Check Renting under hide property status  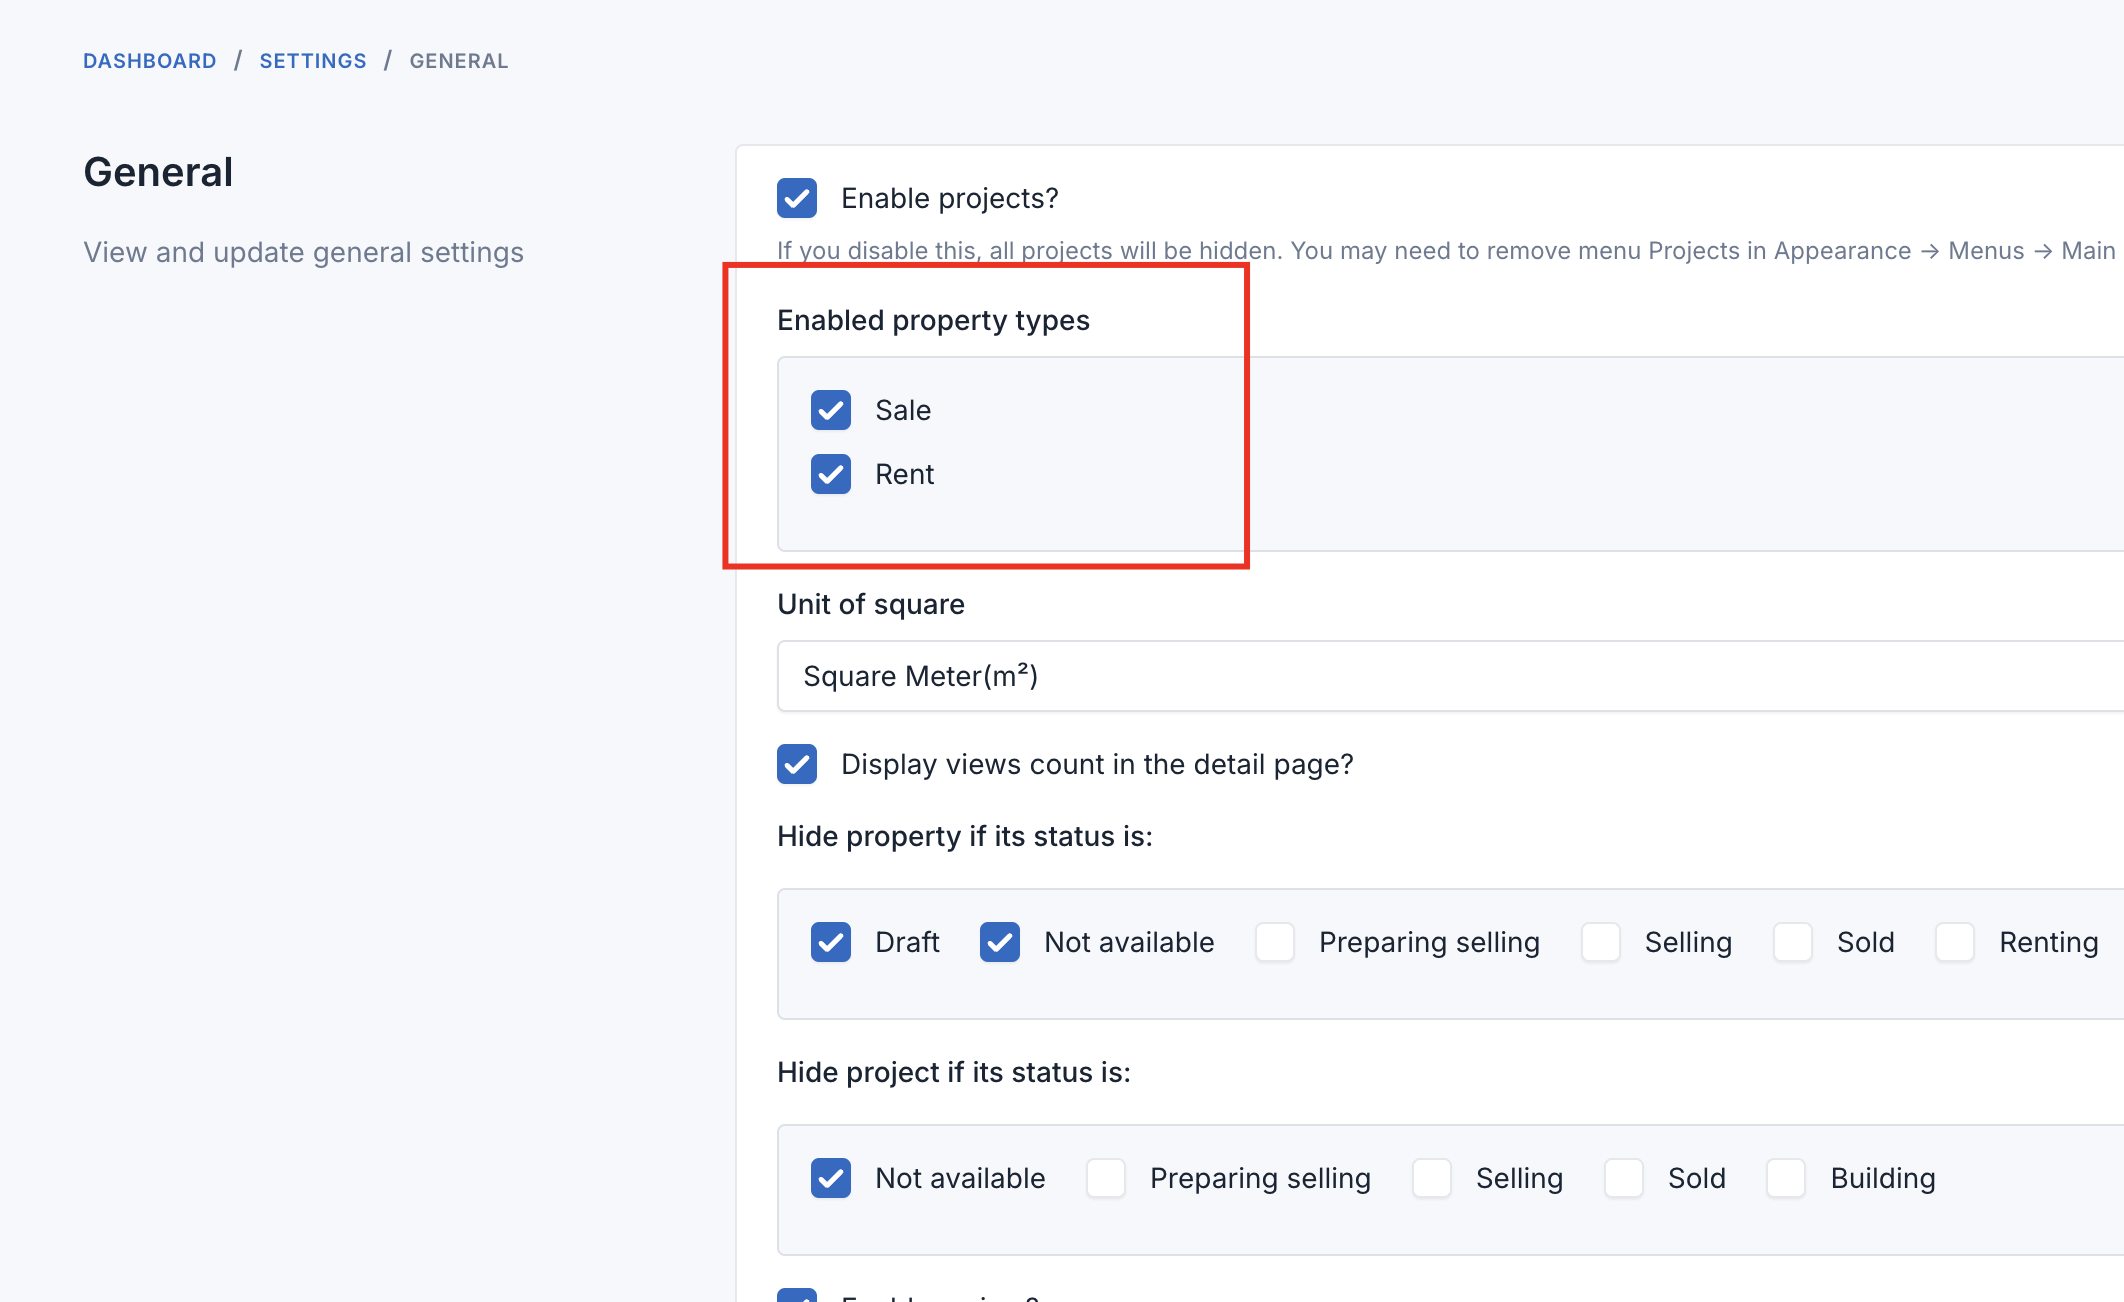[x=1955, y=942]
